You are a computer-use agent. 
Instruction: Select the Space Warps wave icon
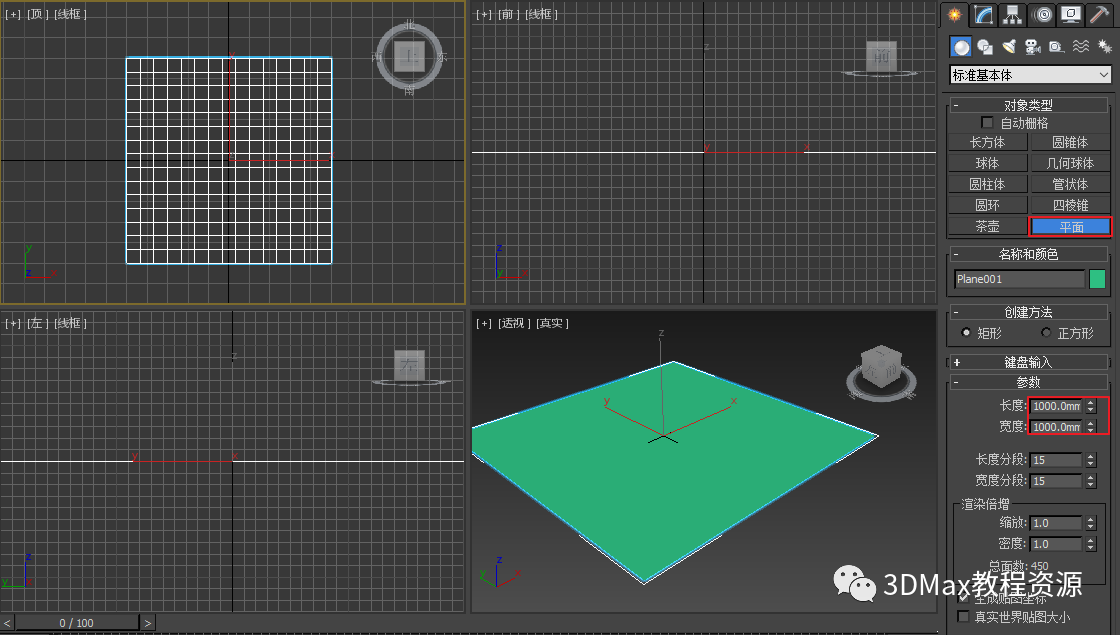click(1081, 47)
